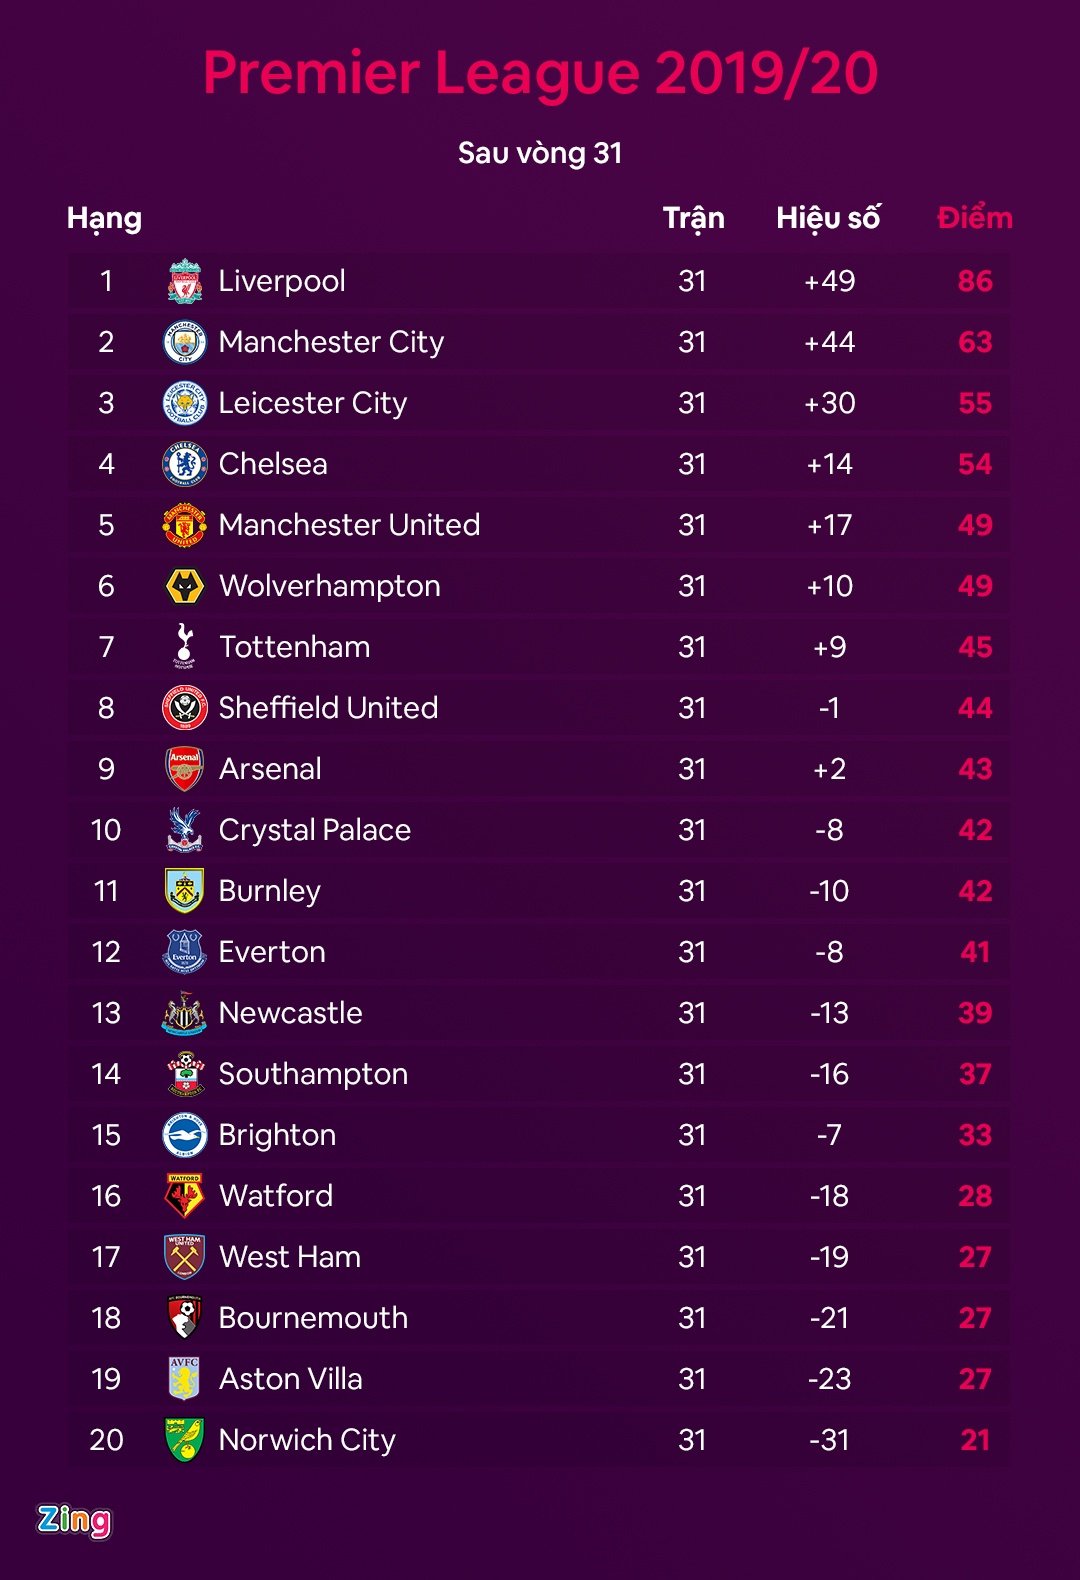The image size is (1080, 1580).
Task: Click the Hạng column header
Action: pos(104,218)
